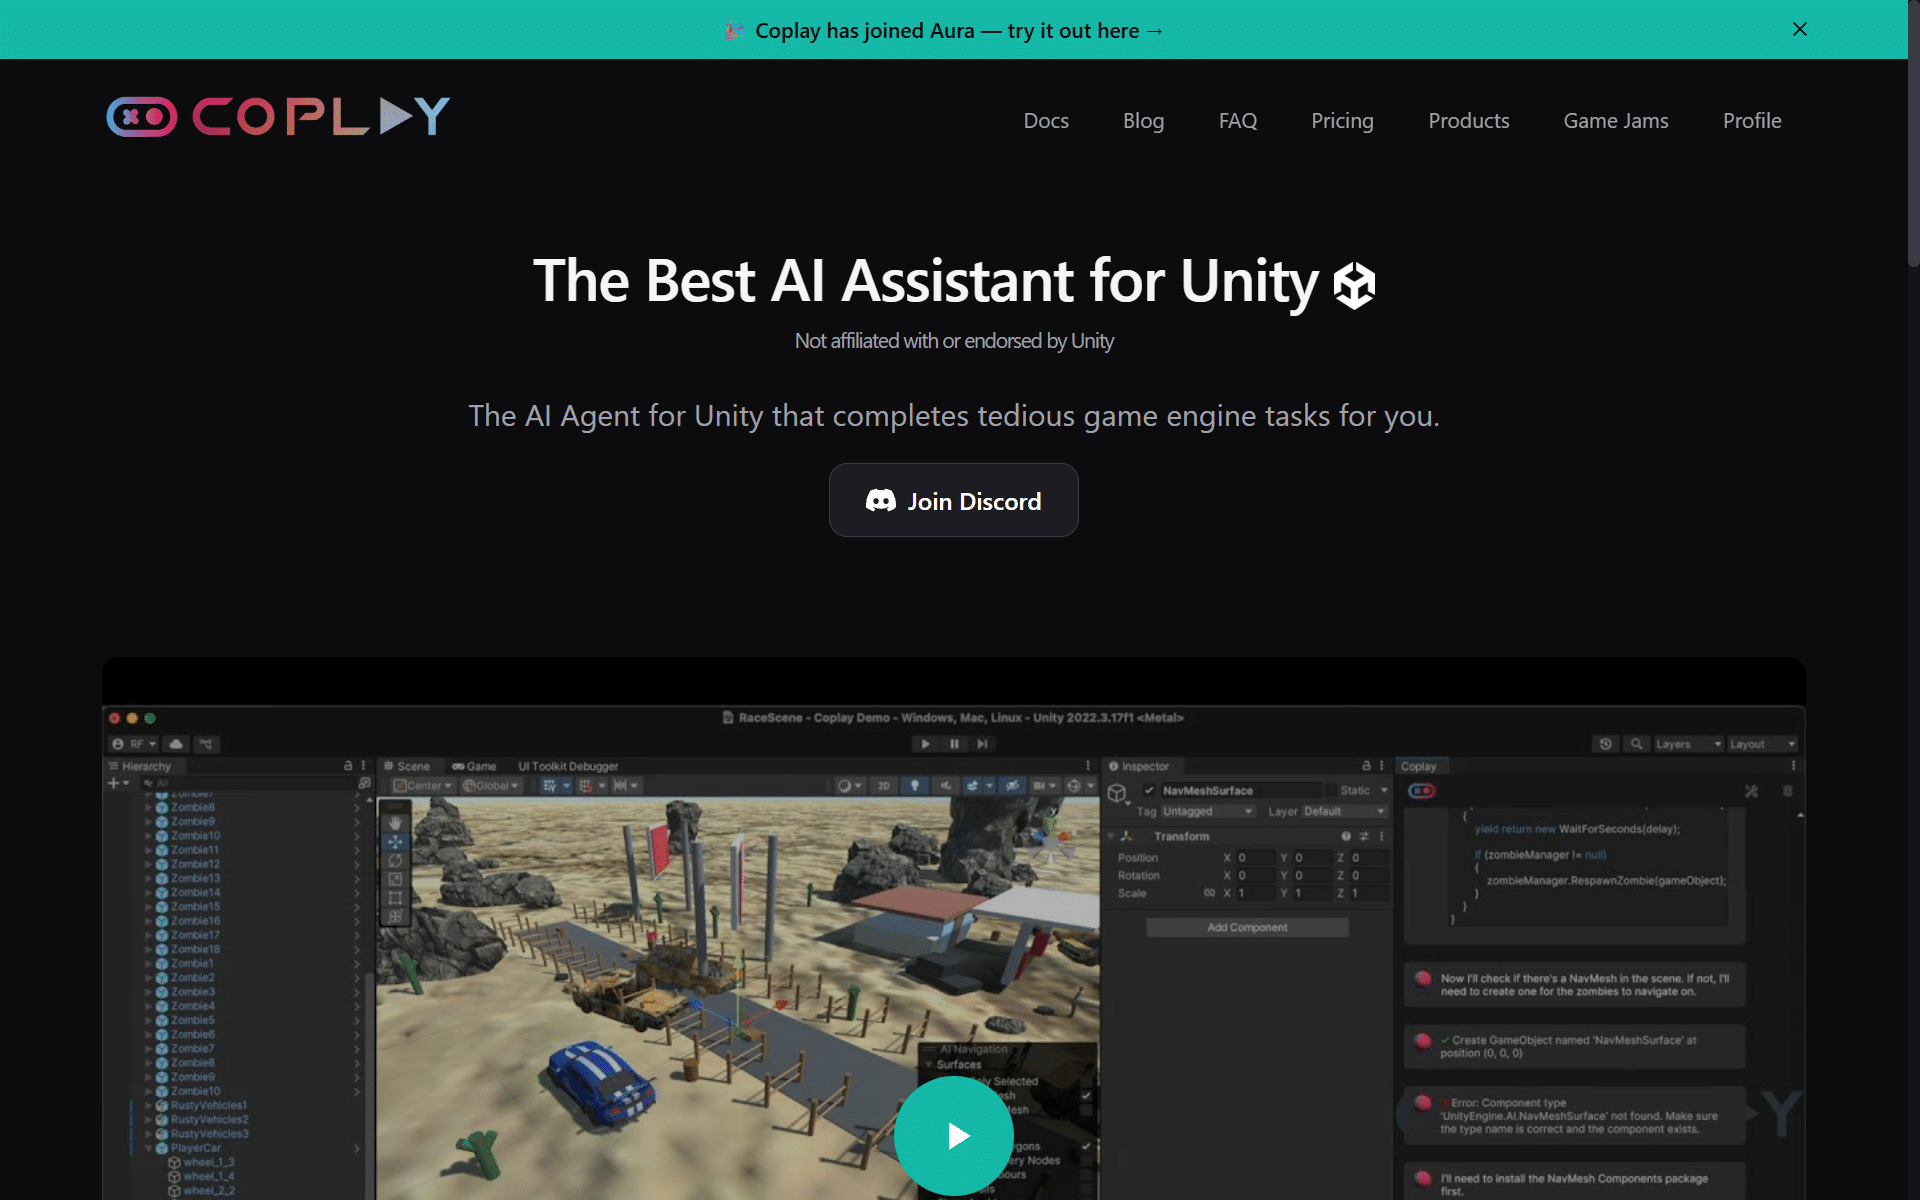This screenshot has height=1200, width=1920.
Task: Open the Unity undo history icon
Action: 1605,744
